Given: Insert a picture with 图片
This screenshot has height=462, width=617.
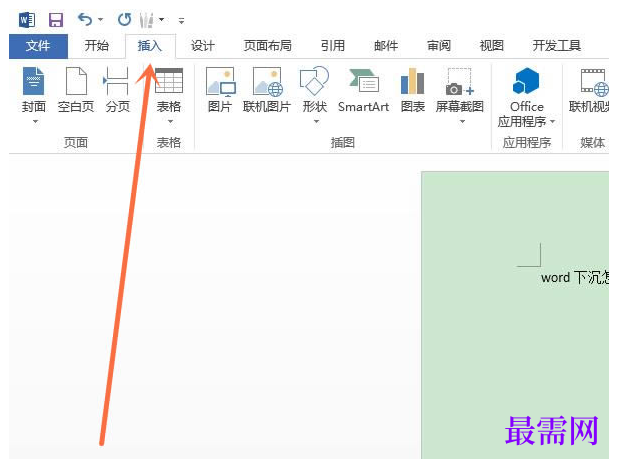Looking at the screenshot, I should point(220,90).
